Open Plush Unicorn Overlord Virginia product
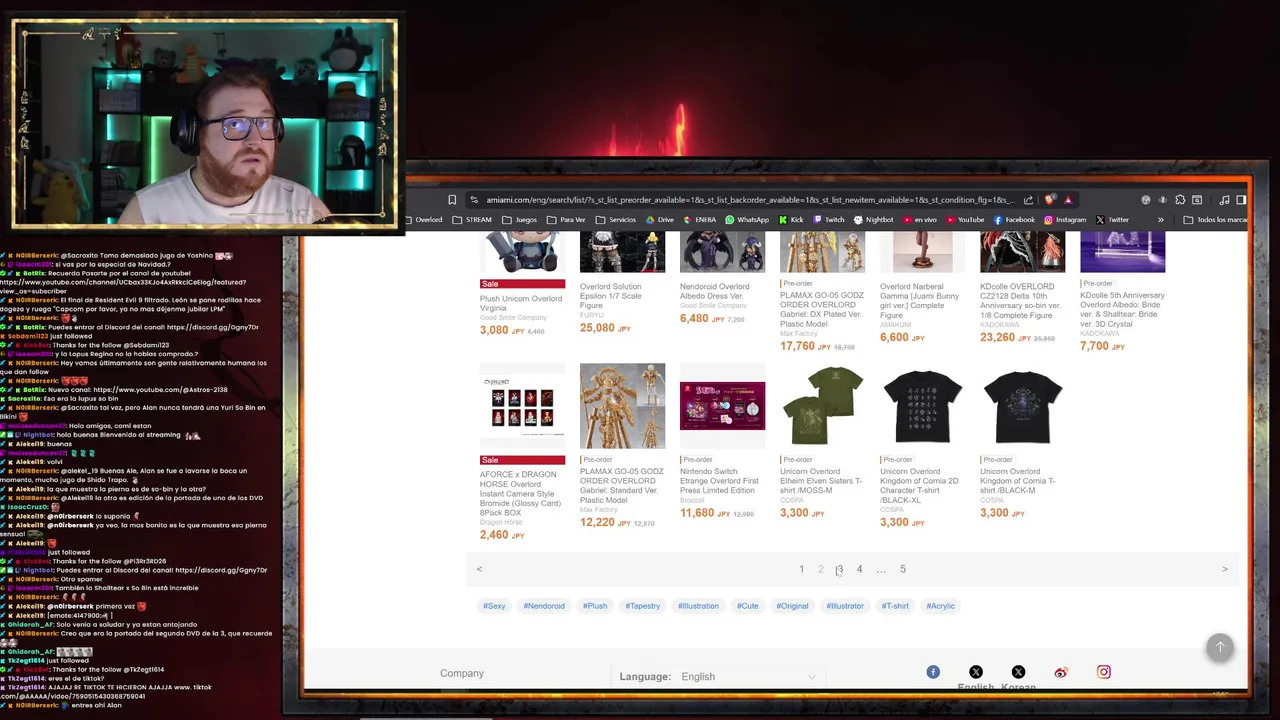1280x720 pixels. pyautogui.click(x=520, y=303)
